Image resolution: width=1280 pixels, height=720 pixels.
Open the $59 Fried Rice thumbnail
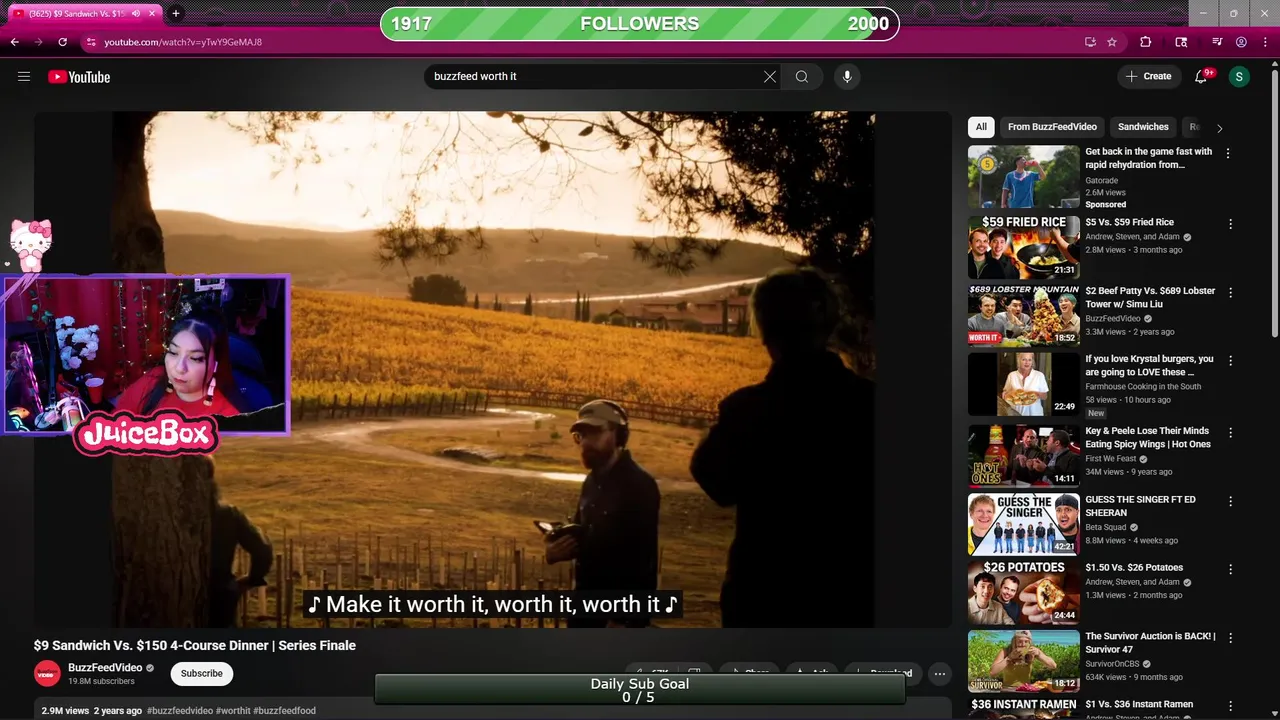[x=1024, y=246]
